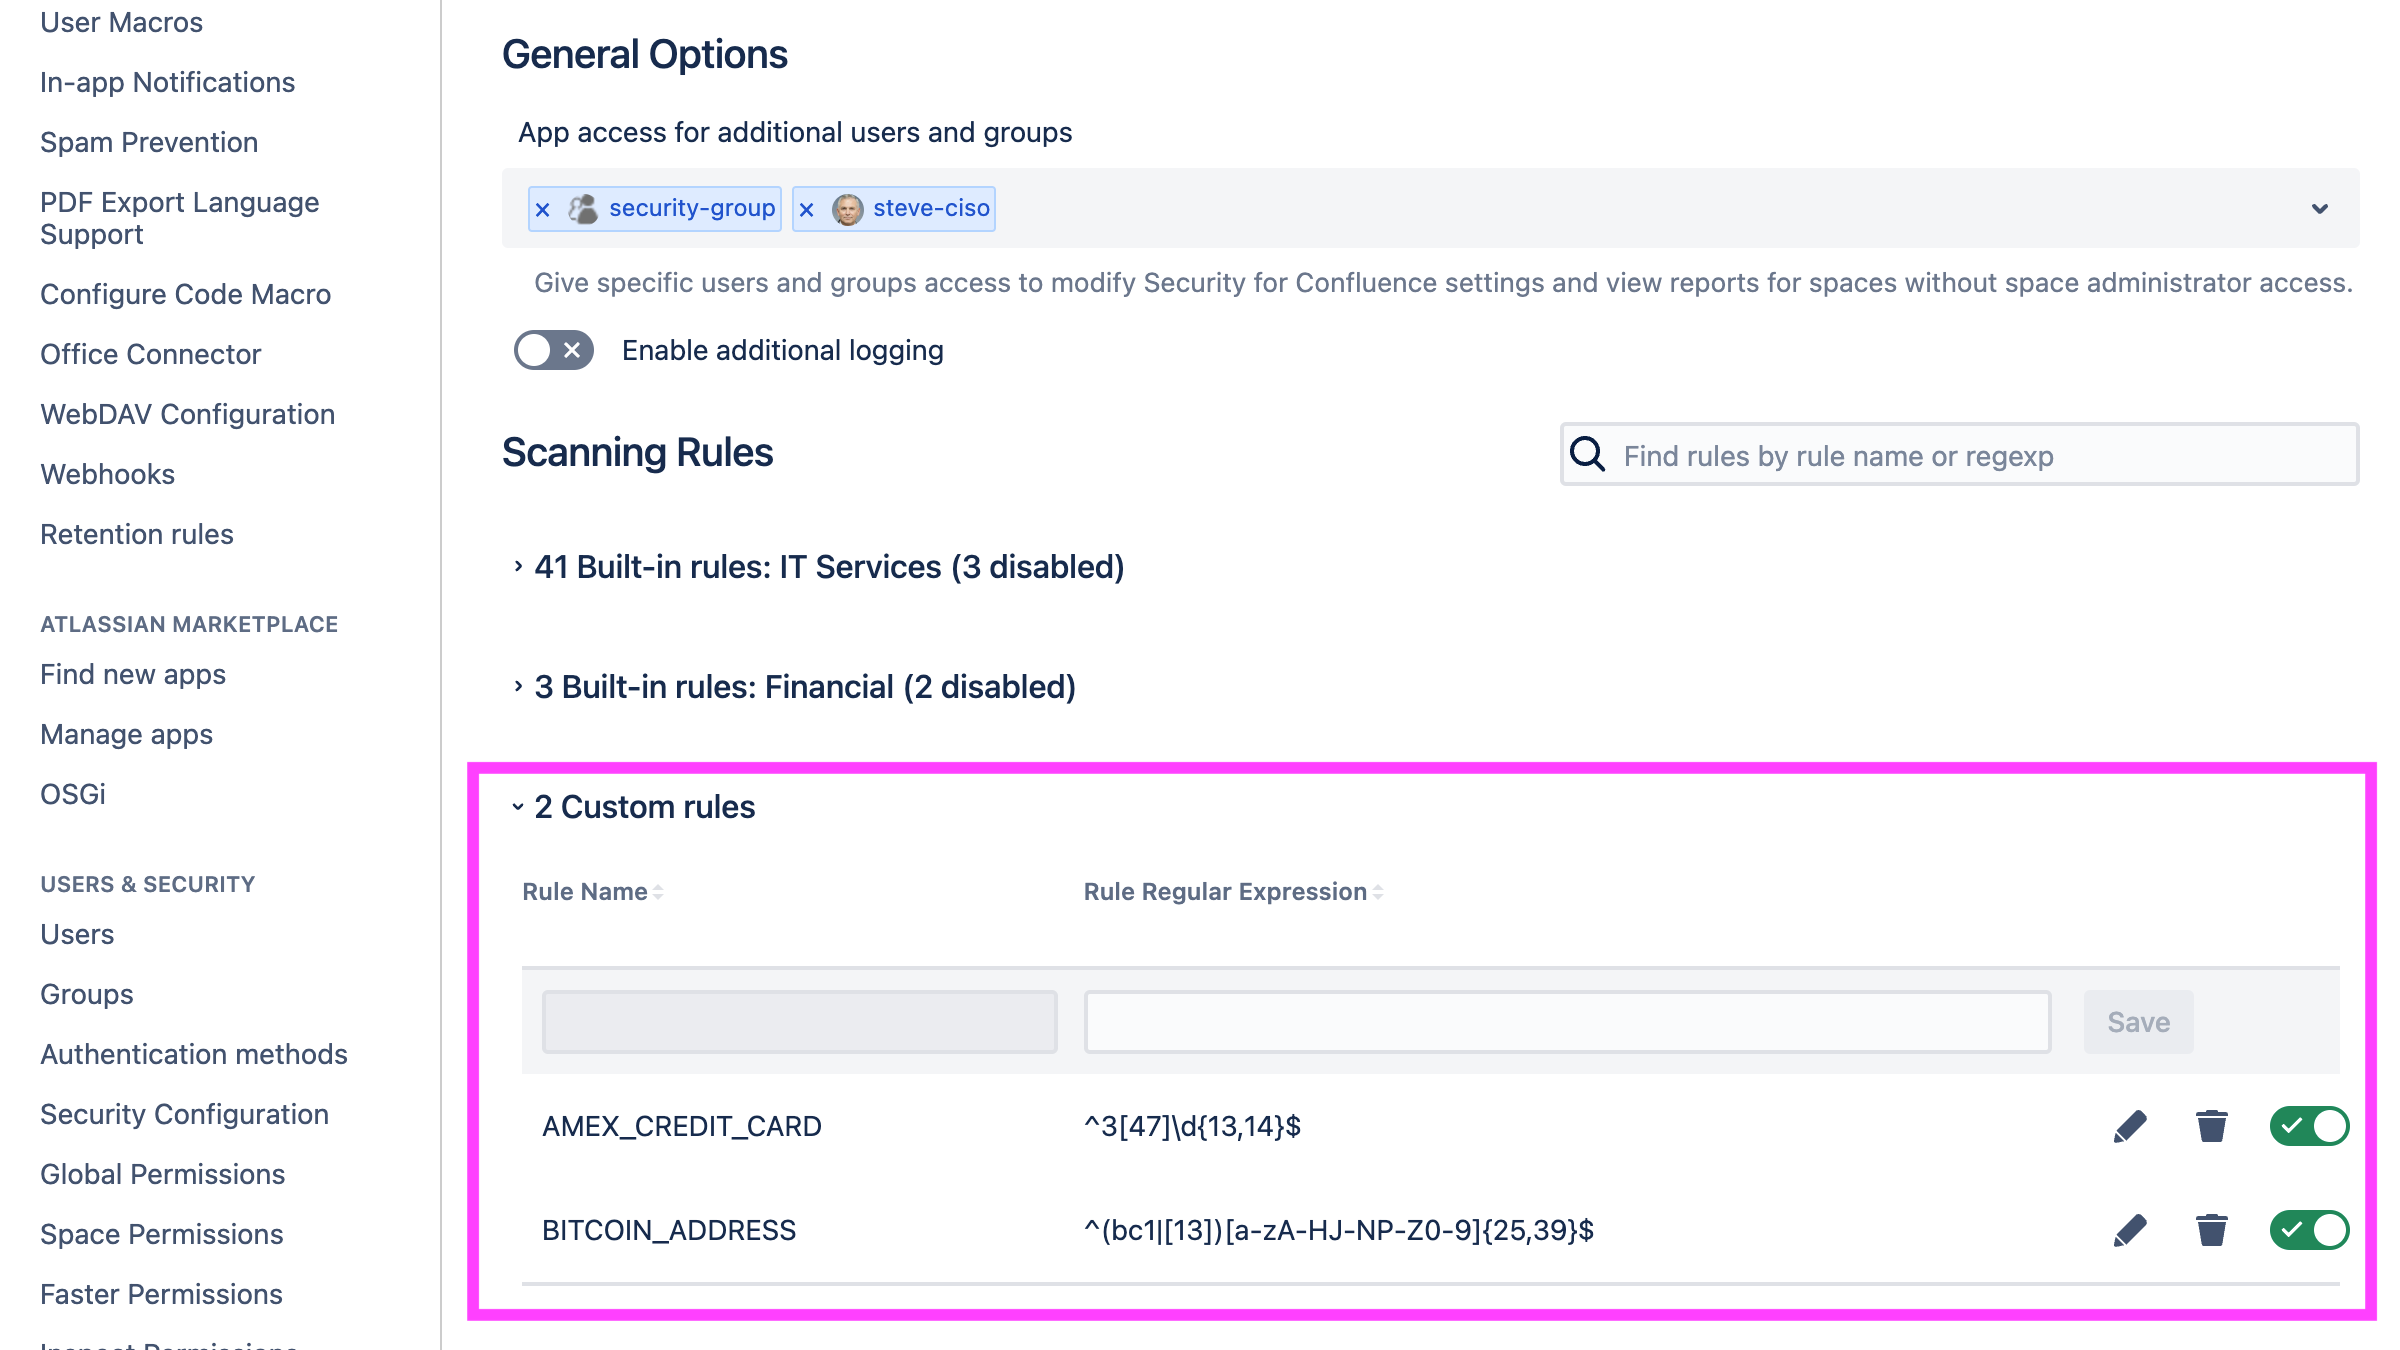Select Authentication methods from the sidebar
The width and height of the screenshot is (2400, 1350).
(194, 1054)
